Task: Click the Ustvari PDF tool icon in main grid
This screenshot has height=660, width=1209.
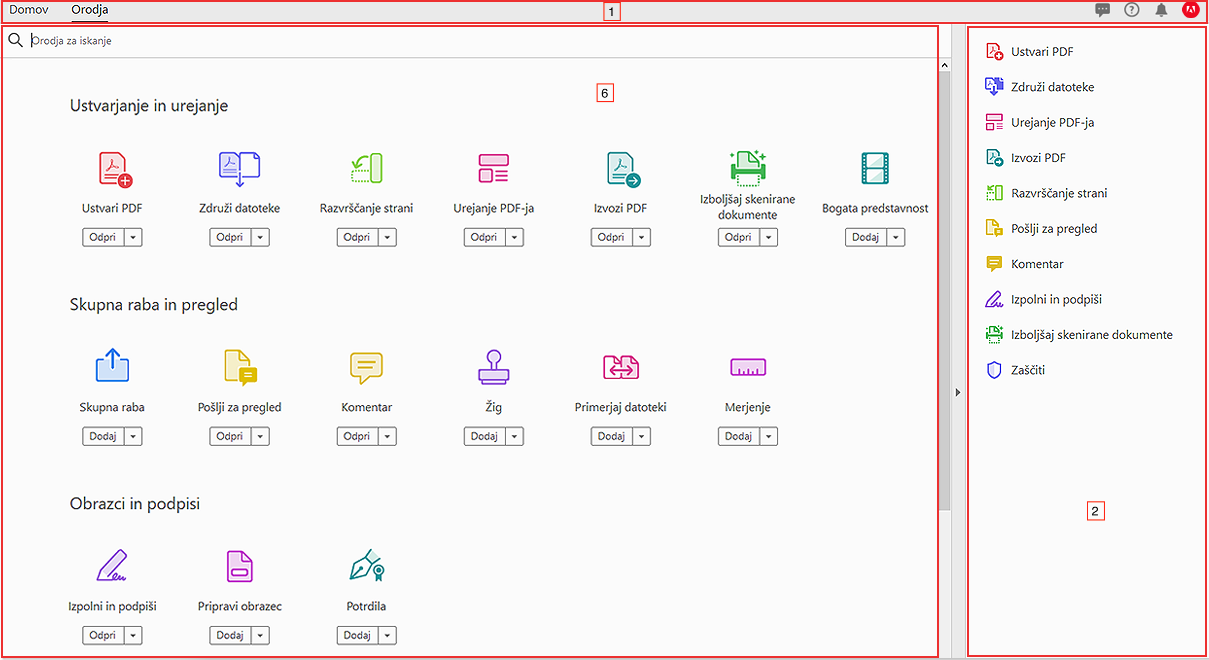Action: [115, 169]
